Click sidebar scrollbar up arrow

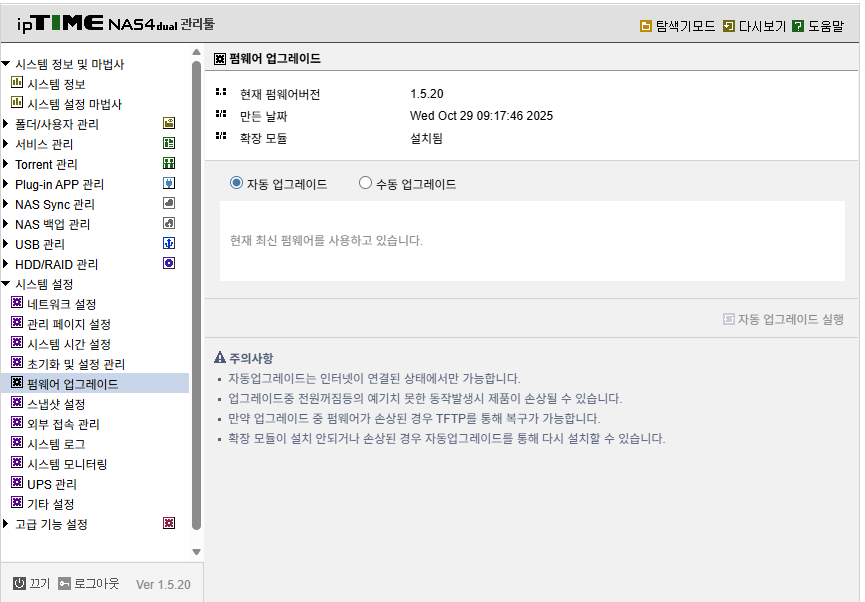click(x=196, y=52)
